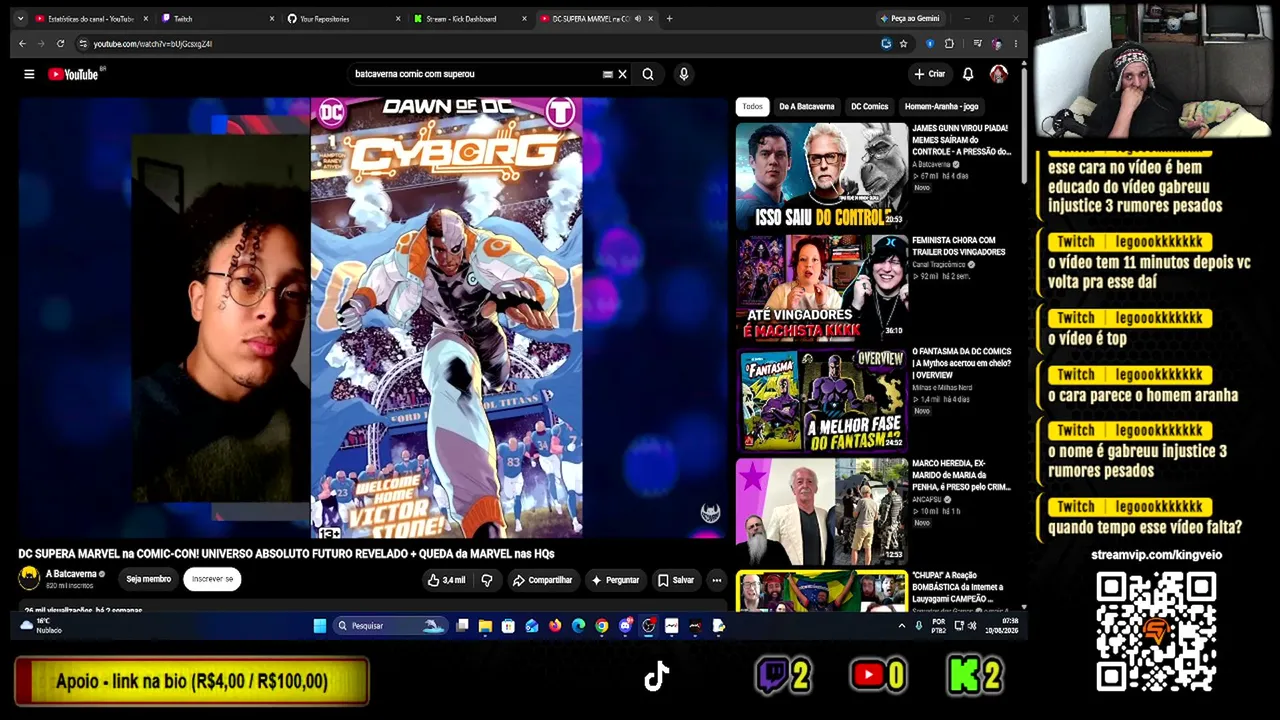Close the DC SUPERA MARVEL tab
The height and width of the screenshot is (720, 1280).
tap(651, 19)
